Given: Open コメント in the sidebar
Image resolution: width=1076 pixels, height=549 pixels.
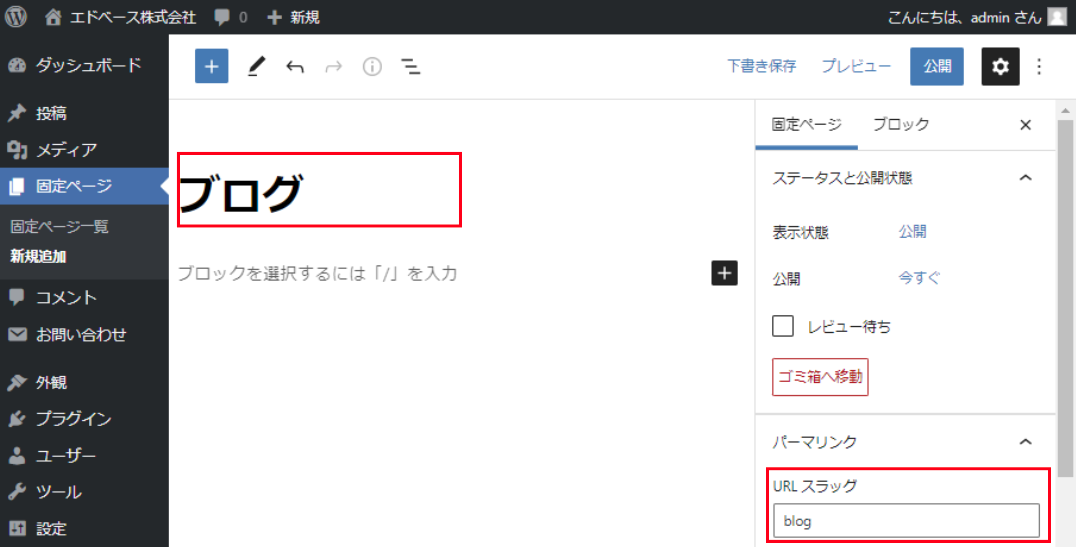Looking at the screenshot, I should pos(84,298).
